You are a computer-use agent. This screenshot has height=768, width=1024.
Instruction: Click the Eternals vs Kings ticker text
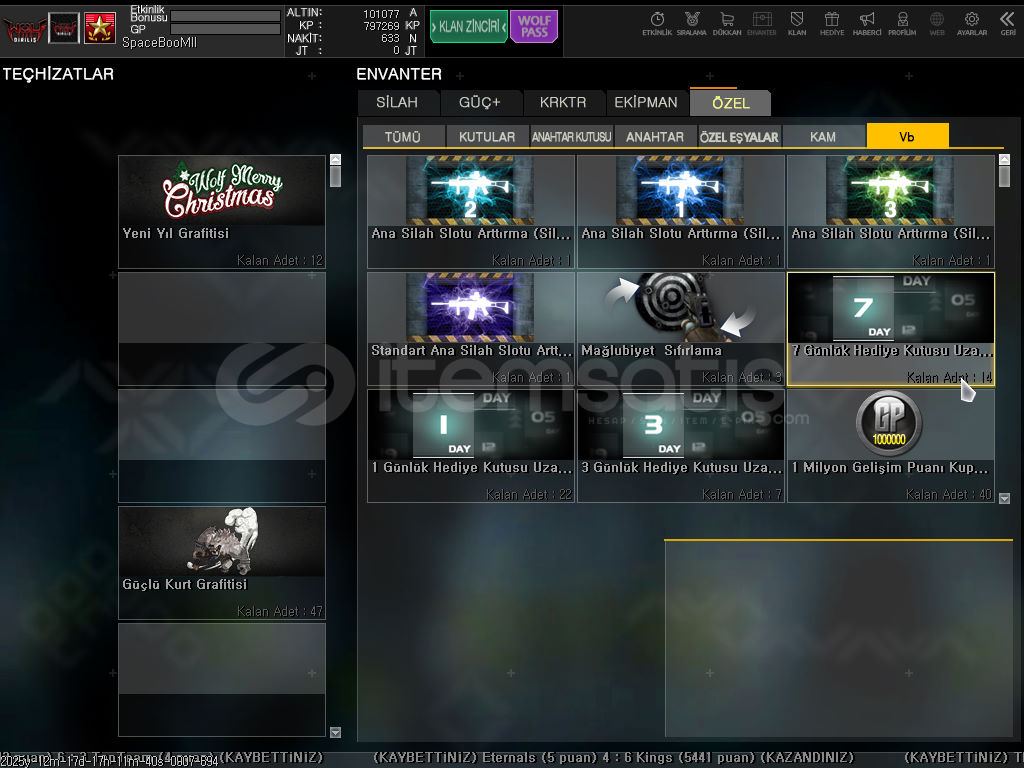click(x=614, y=758)
